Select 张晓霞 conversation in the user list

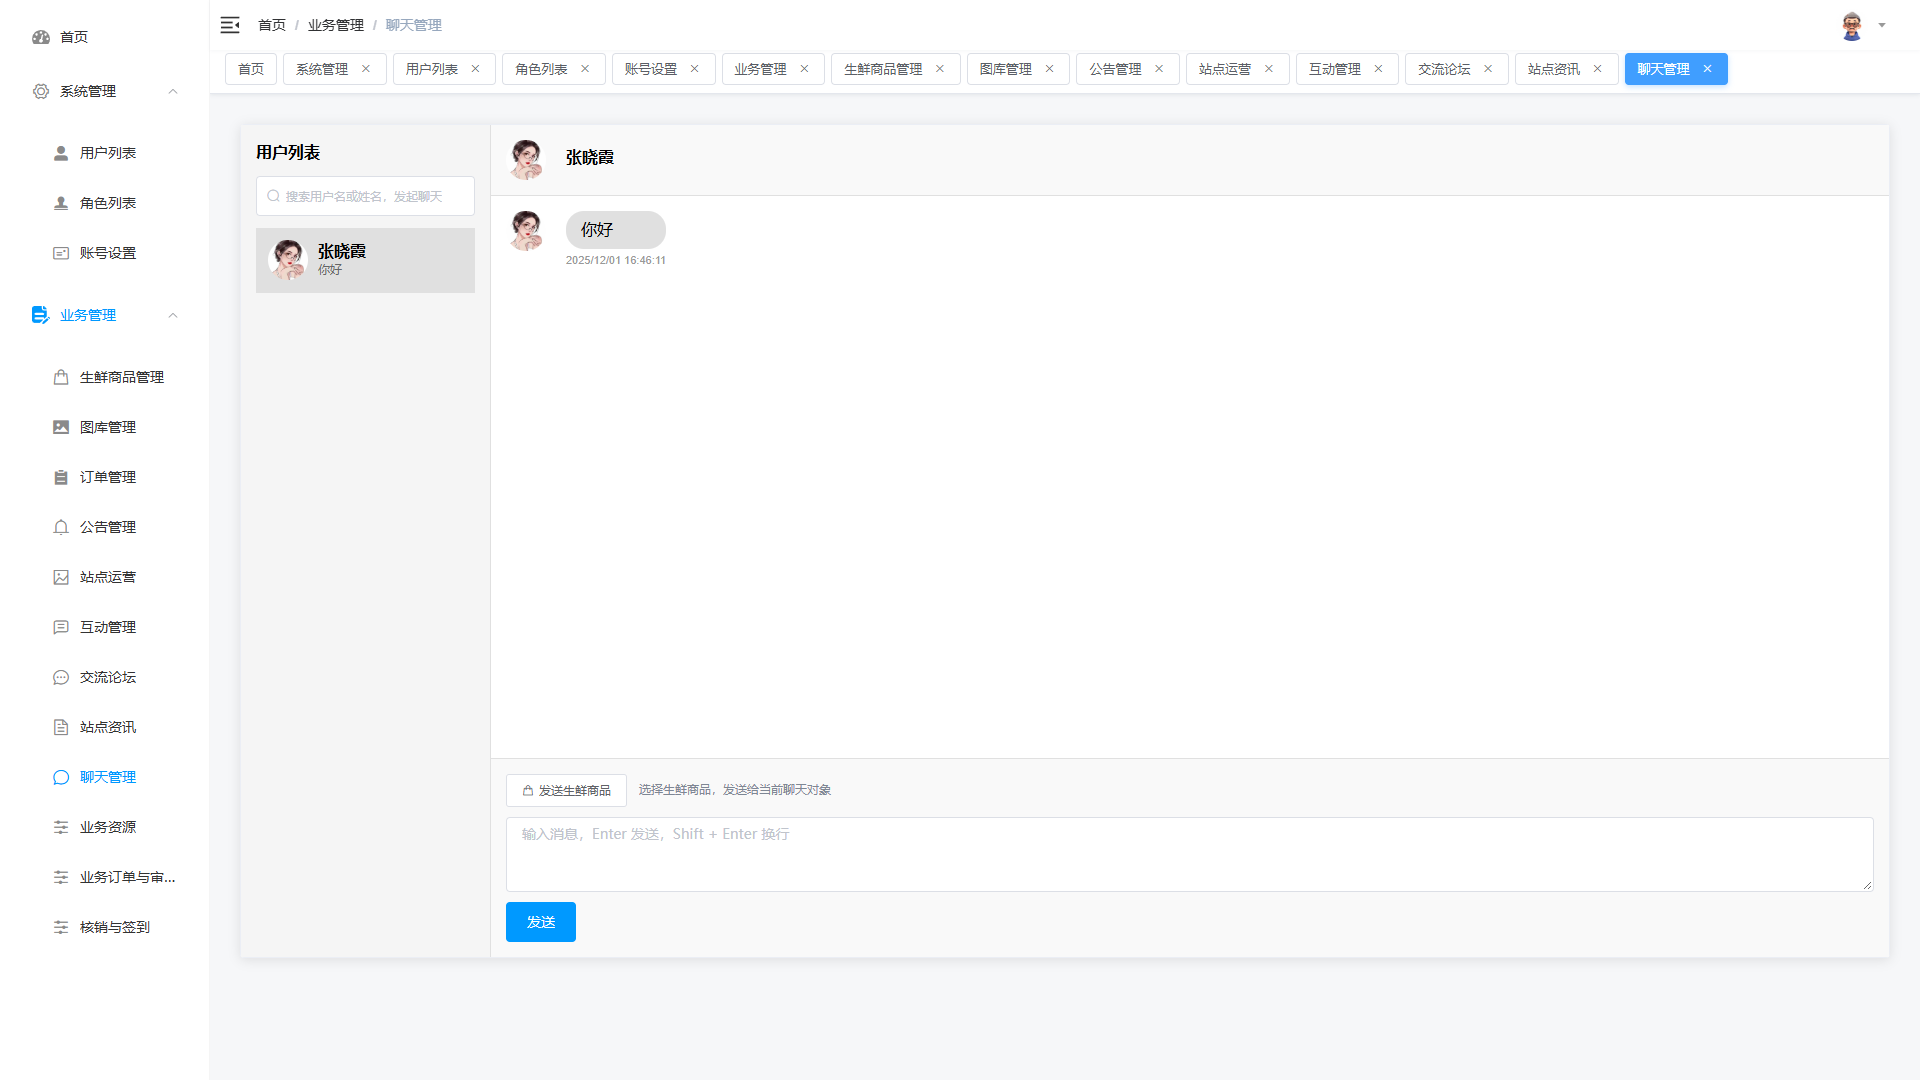(365, 260)
